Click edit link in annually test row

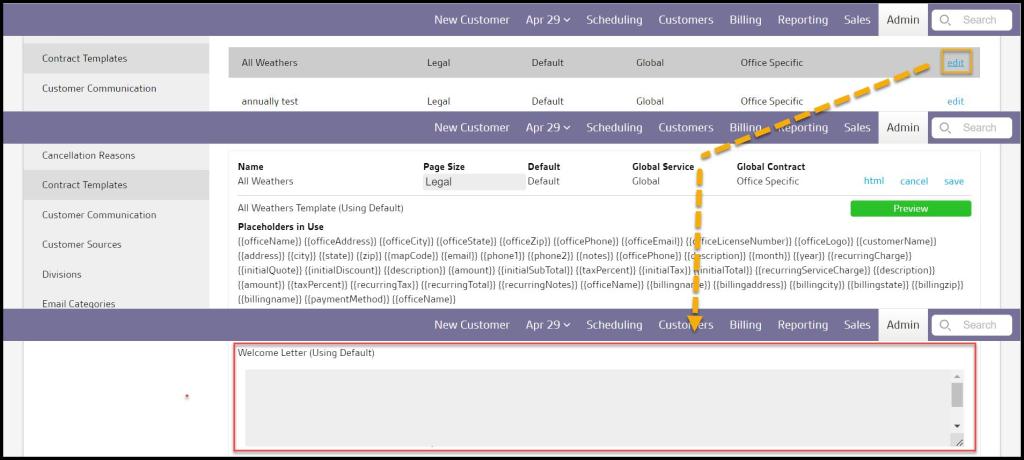955,101
